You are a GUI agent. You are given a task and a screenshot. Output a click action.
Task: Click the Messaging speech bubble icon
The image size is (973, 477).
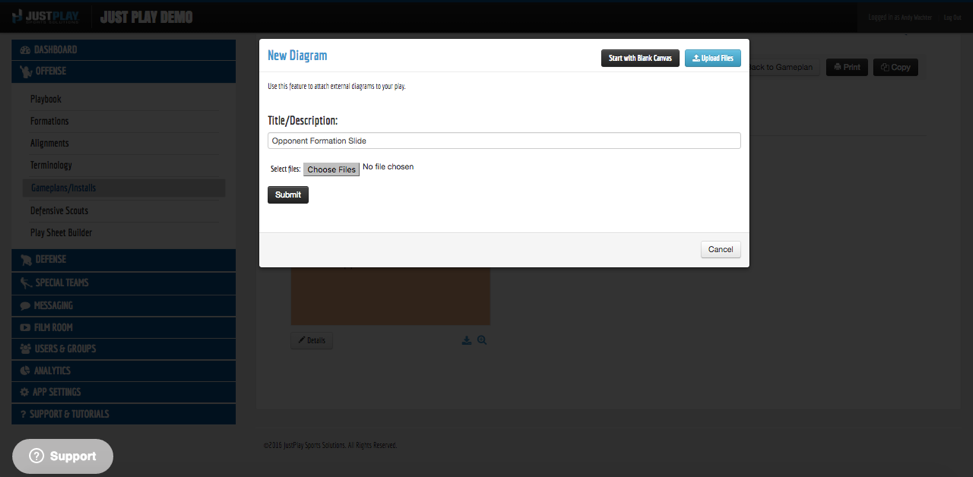(x=25, y=305)
